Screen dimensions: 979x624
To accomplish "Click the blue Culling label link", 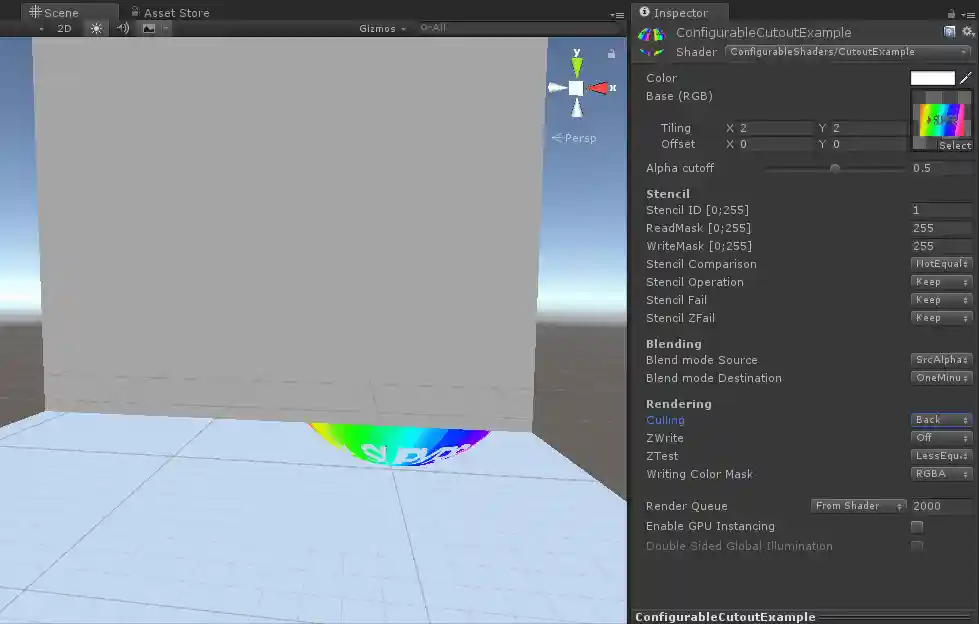I will coord(666,420).
